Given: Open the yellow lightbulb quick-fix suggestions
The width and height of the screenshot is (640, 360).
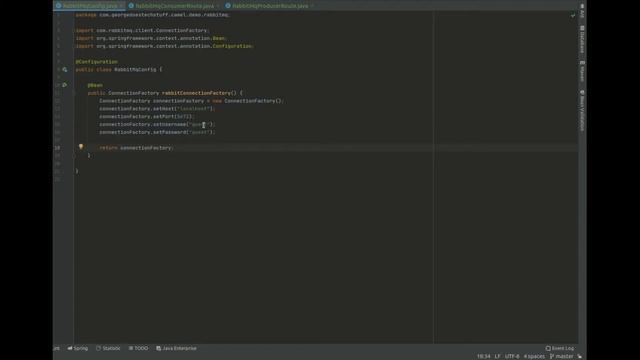Looking at the screenshot, I should (x=81, y=147).
